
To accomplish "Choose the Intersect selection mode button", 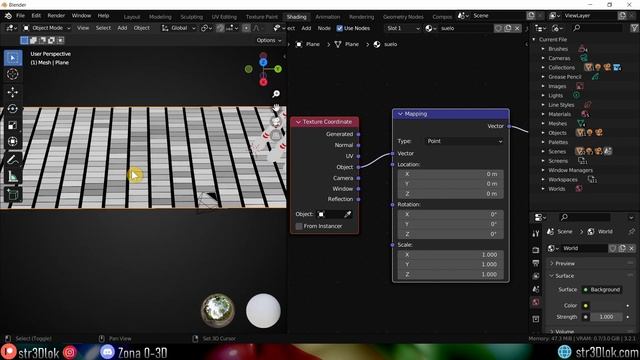I will (60, 40).
